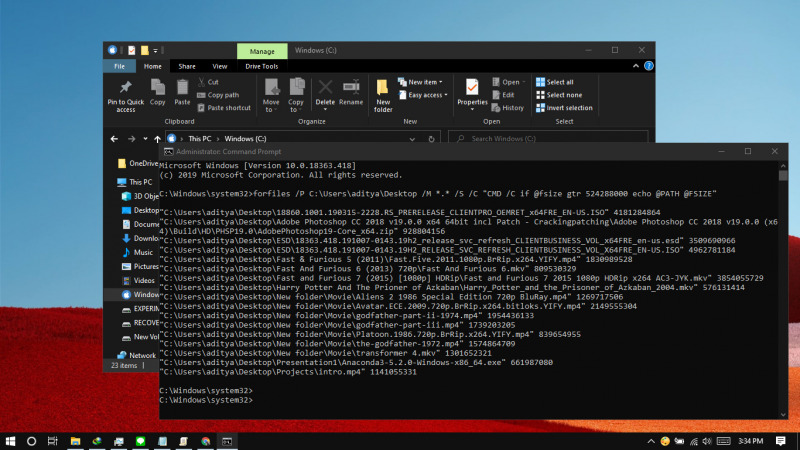Click the Search Windows (C:) field
800x450 pixels.
point(548,139)
